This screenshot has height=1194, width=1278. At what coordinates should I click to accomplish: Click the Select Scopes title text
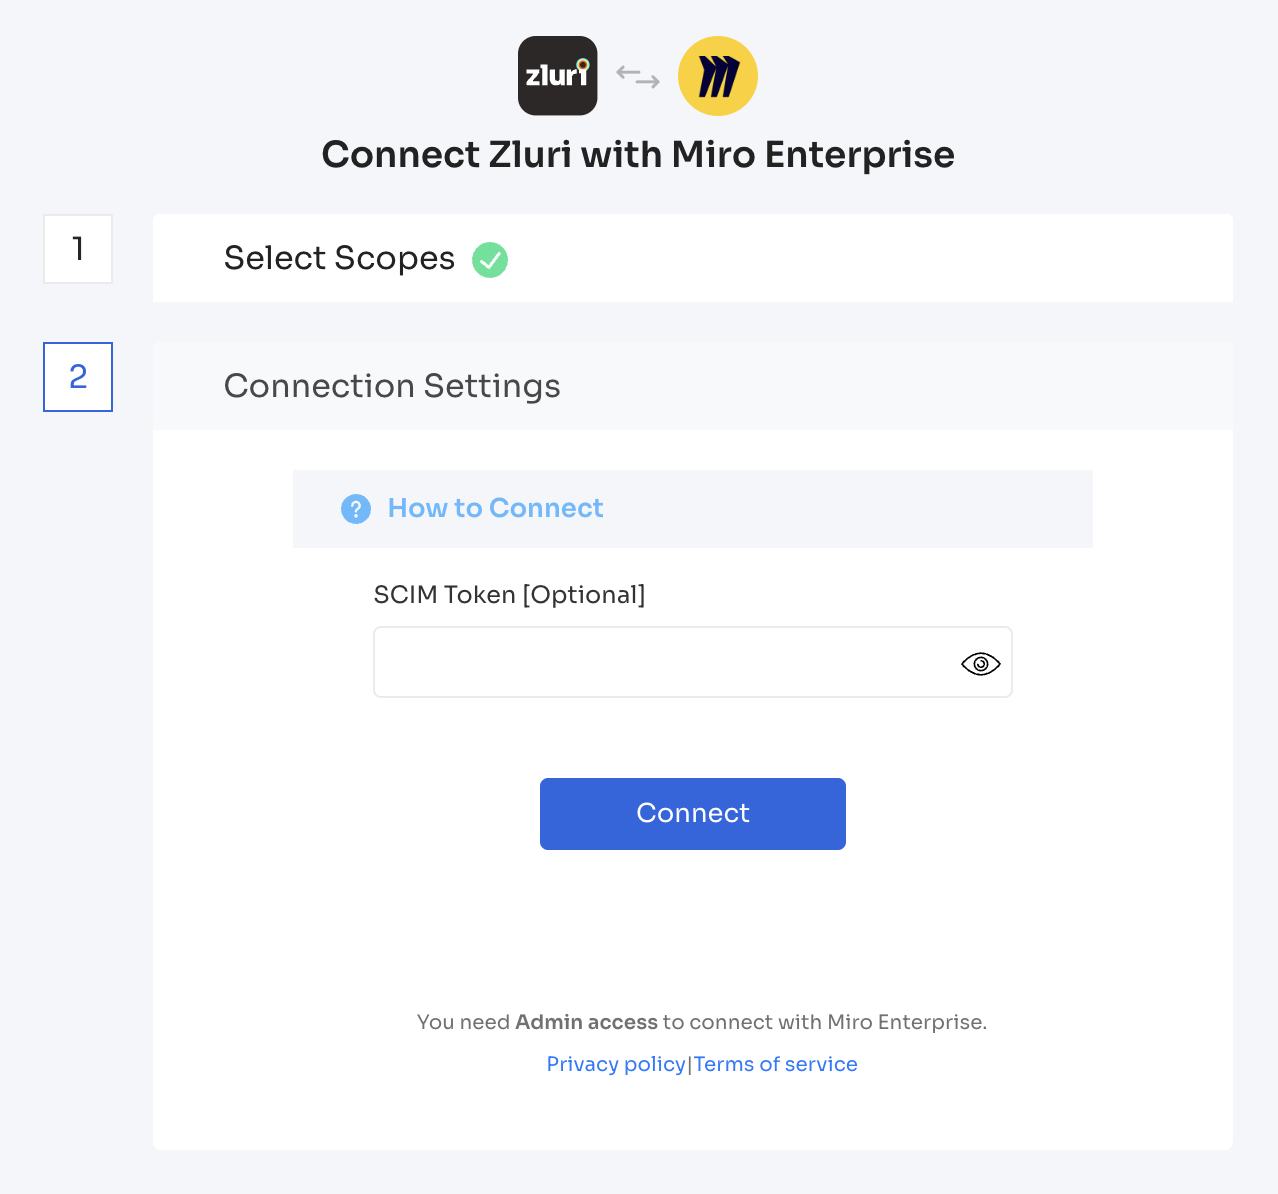(340, 258)
